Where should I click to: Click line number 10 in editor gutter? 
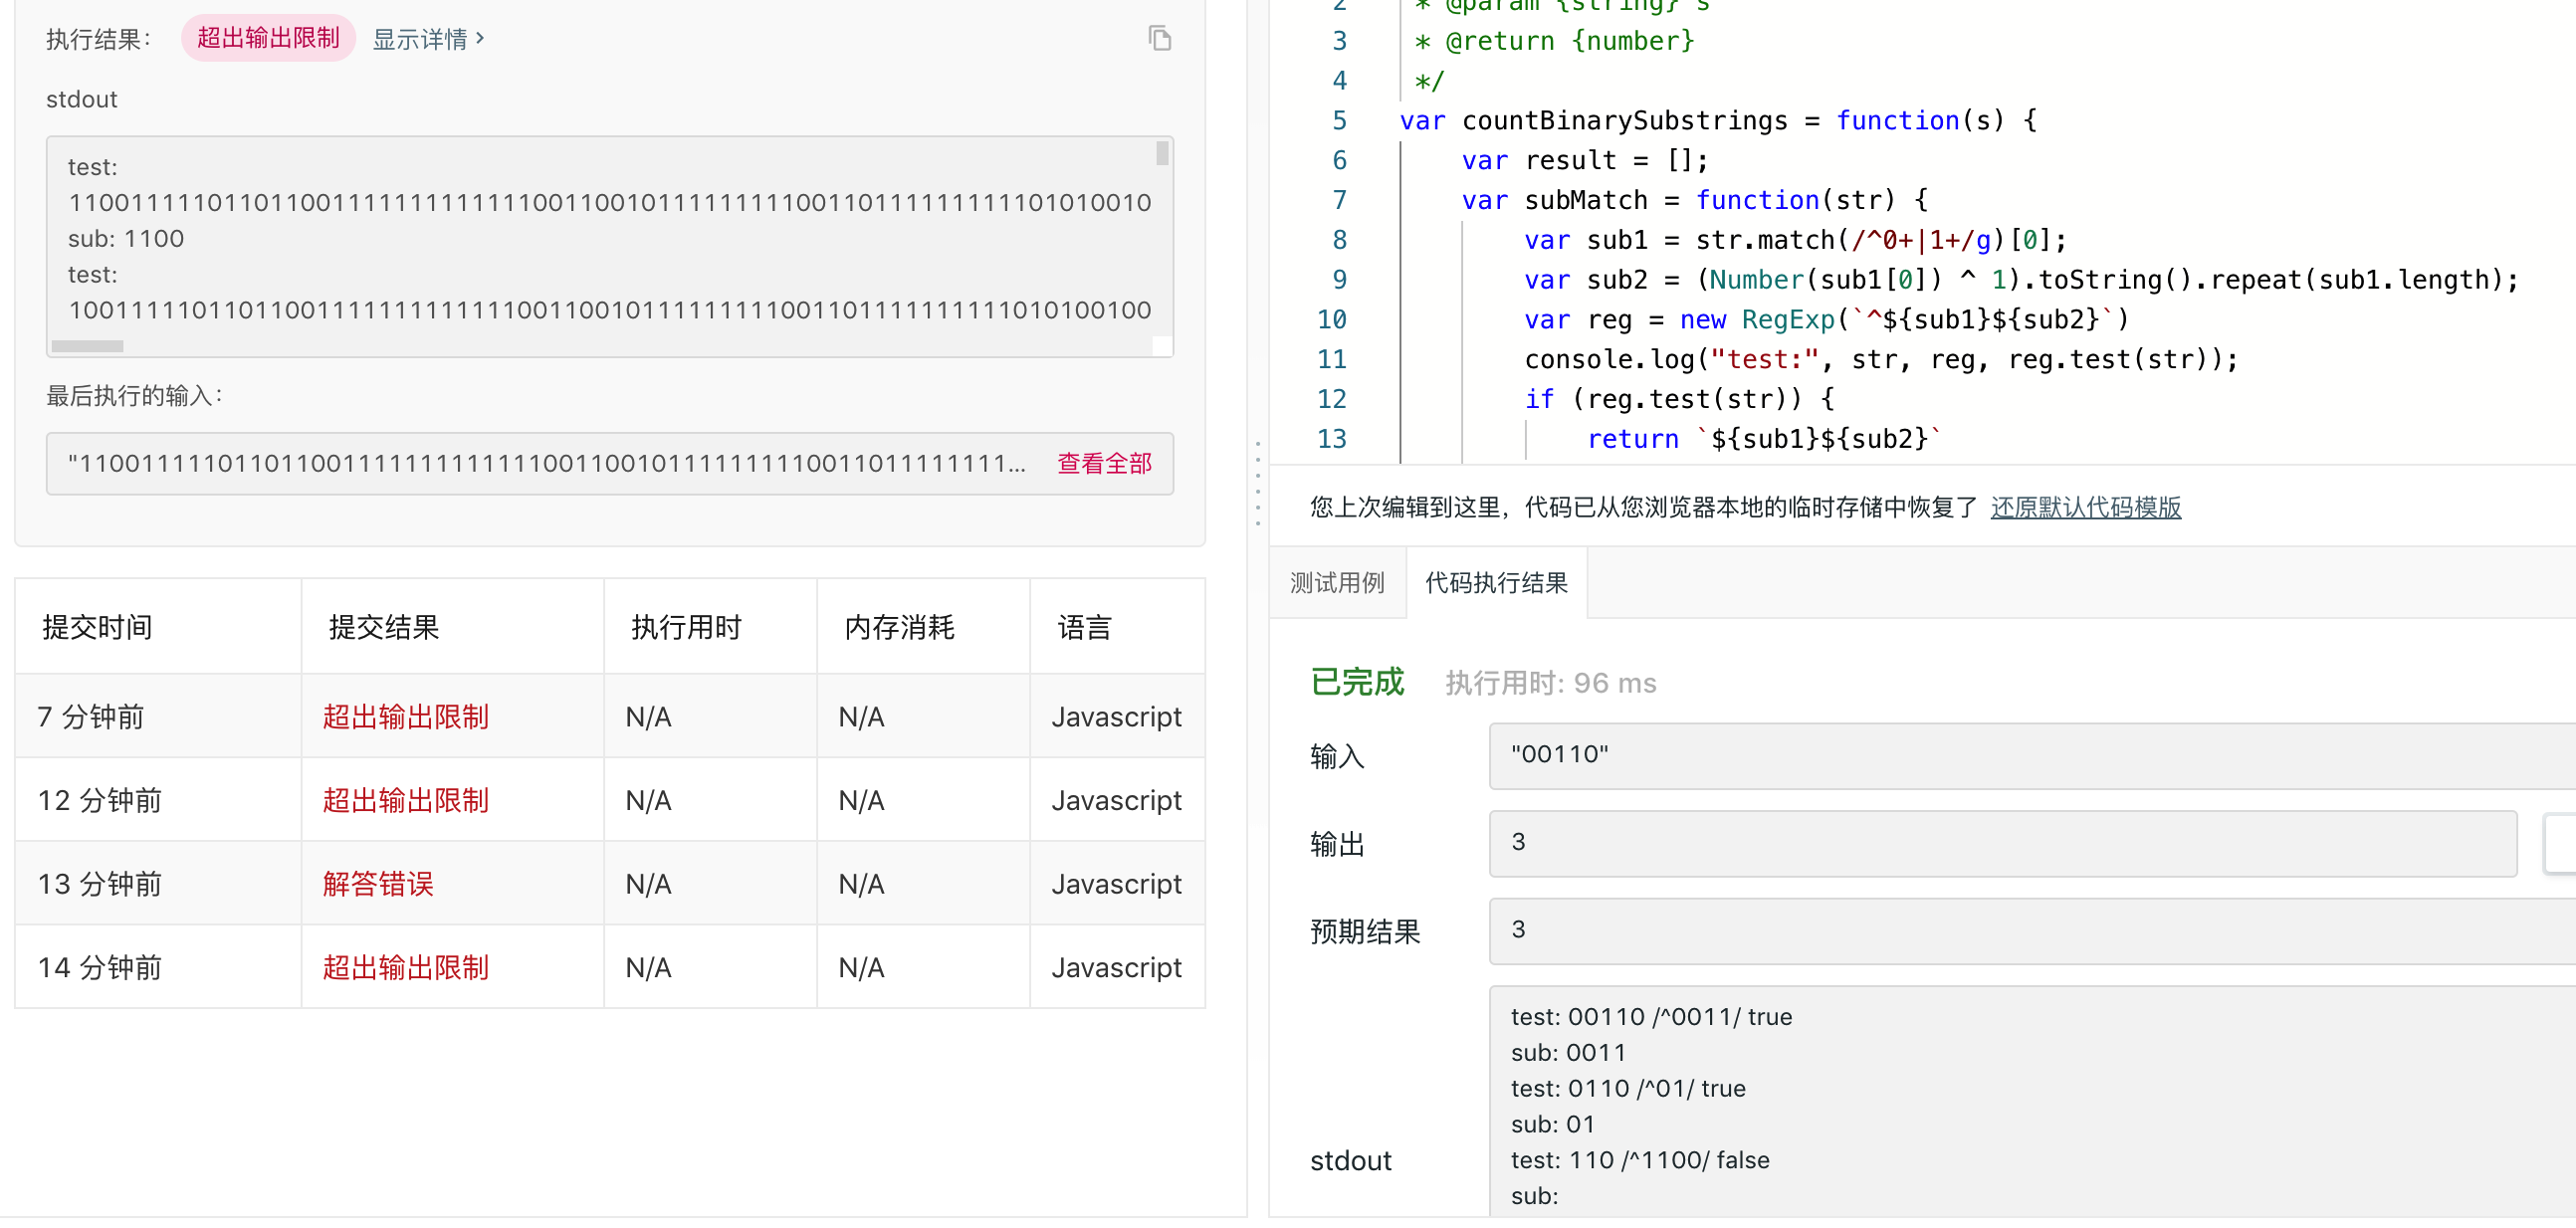(x=1331, y=319)
